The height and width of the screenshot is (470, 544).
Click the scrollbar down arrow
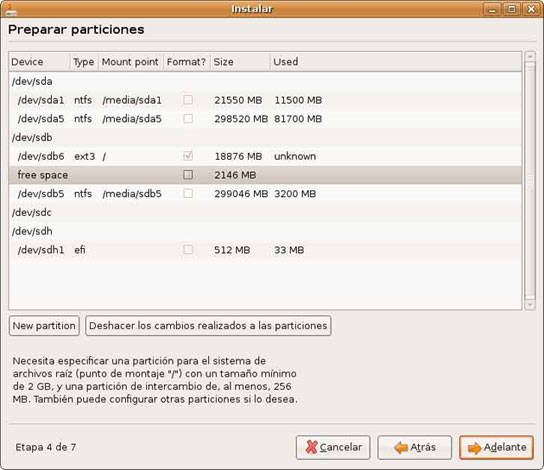[530, 305]
